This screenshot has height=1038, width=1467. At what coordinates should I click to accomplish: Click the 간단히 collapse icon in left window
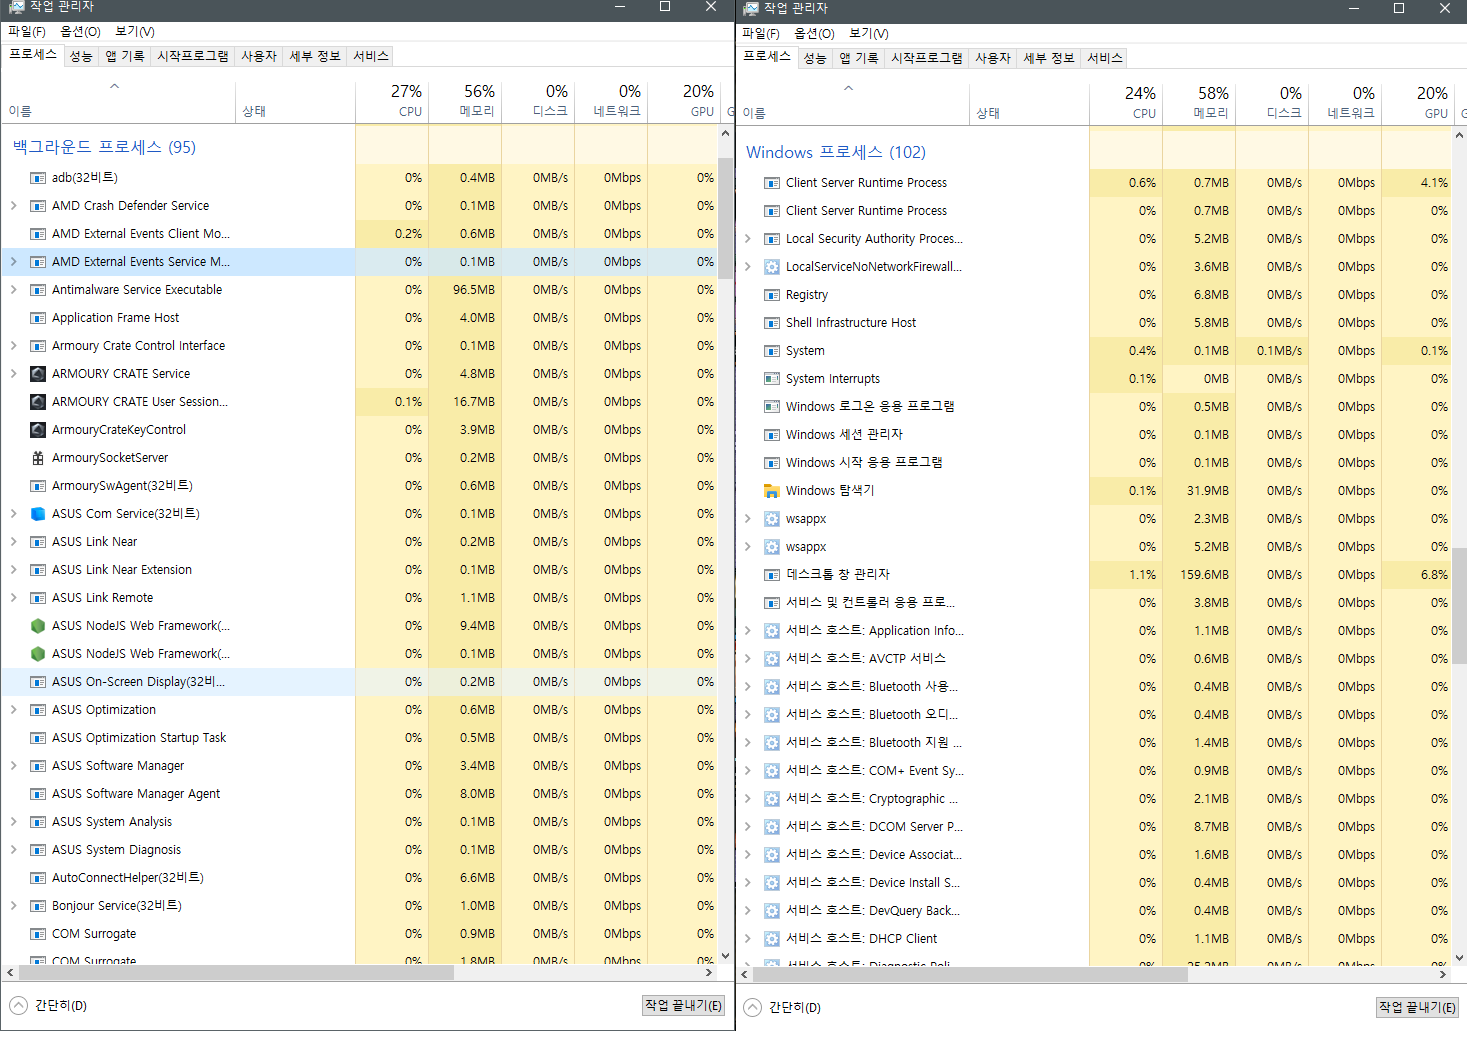[x=18, y=1006]
